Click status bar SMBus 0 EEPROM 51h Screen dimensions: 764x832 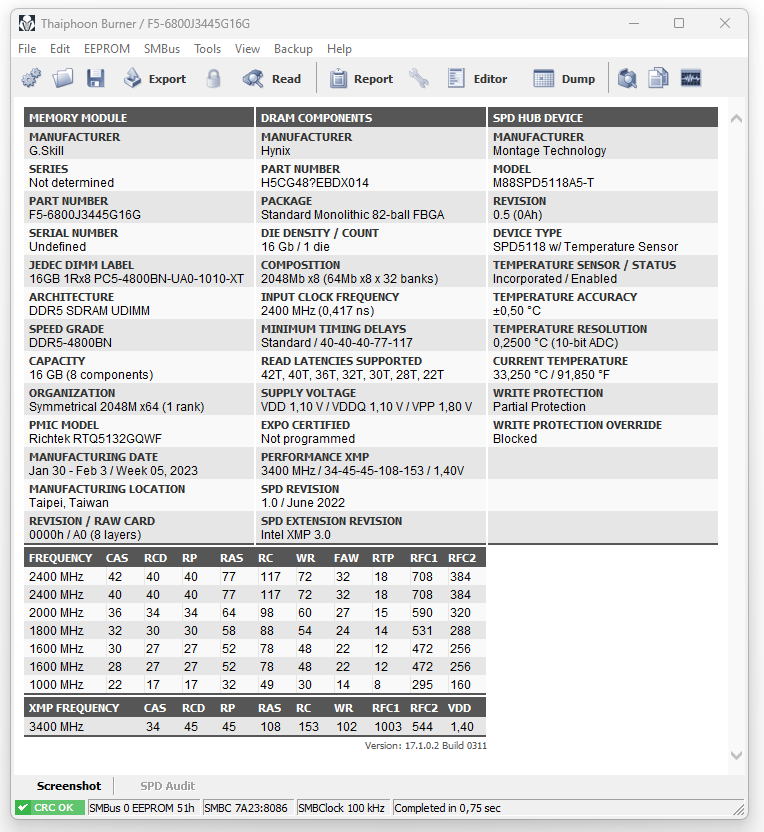(x=142, y=808)
